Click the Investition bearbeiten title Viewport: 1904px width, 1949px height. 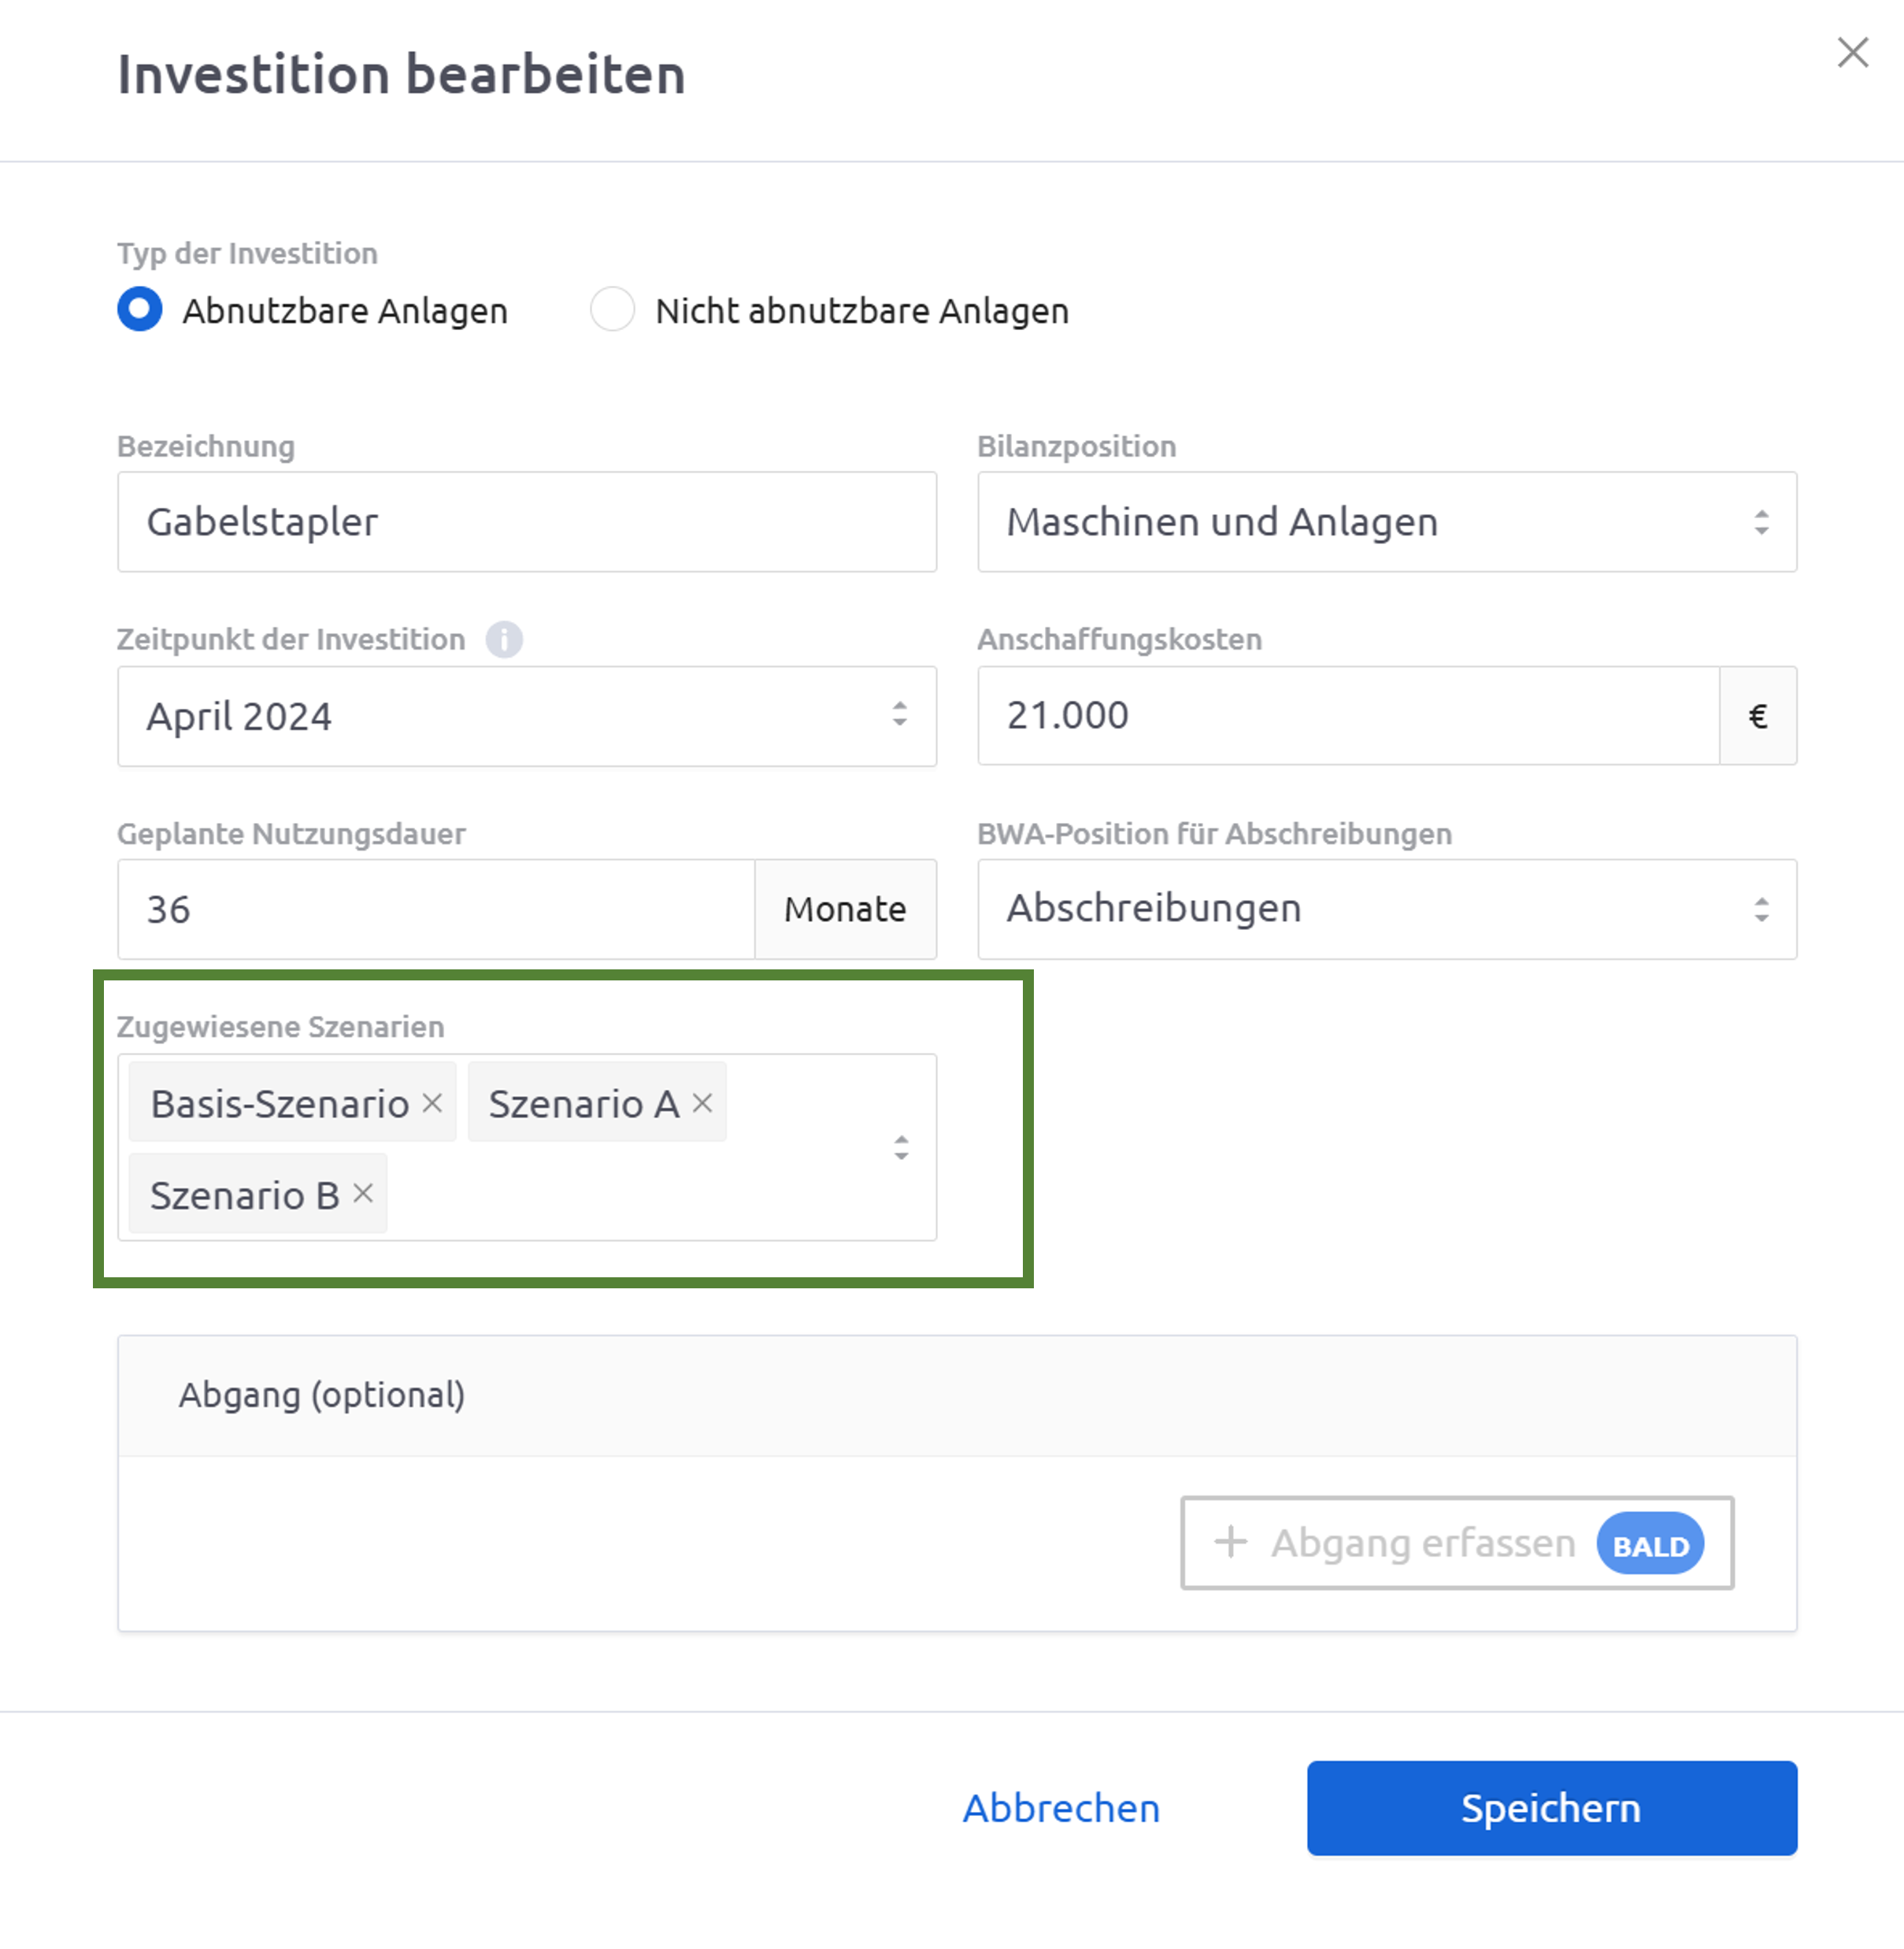(x=401, y=75)
